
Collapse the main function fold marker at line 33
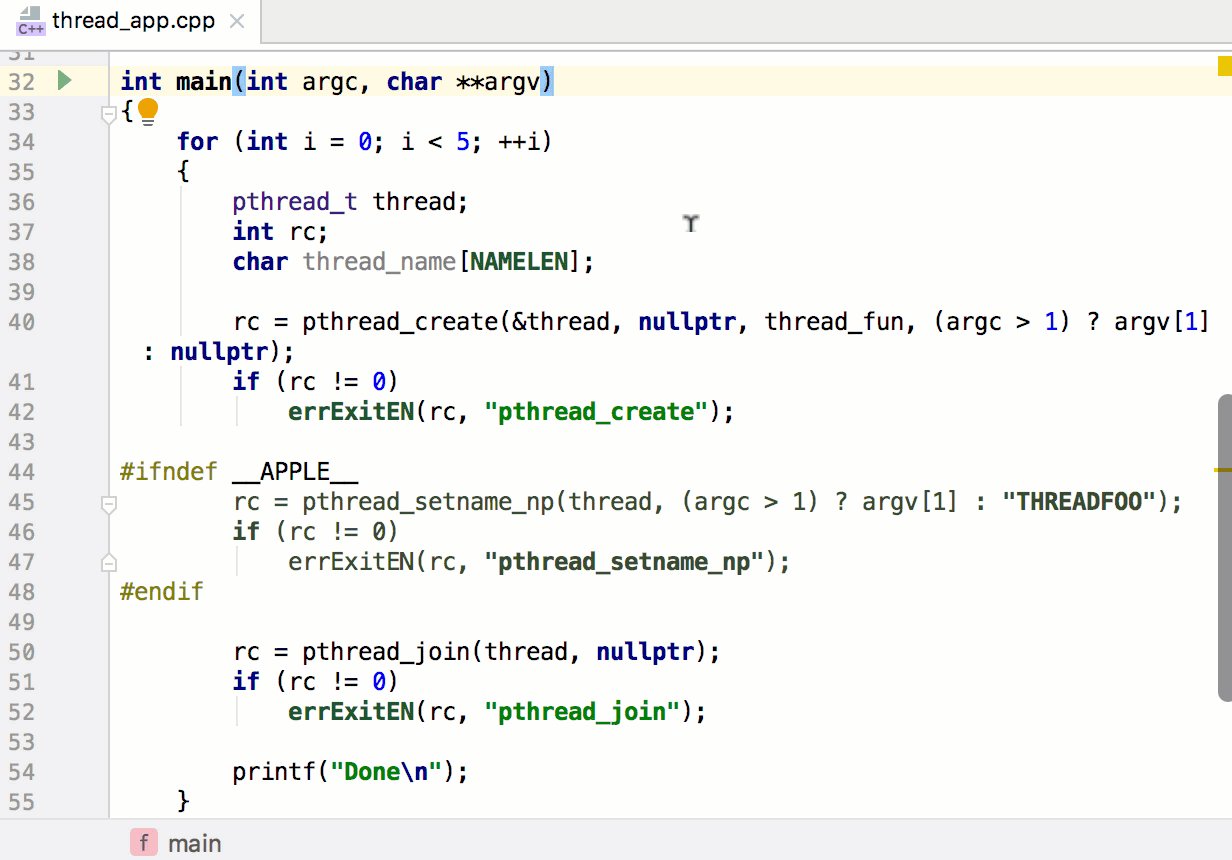point(109,116)
